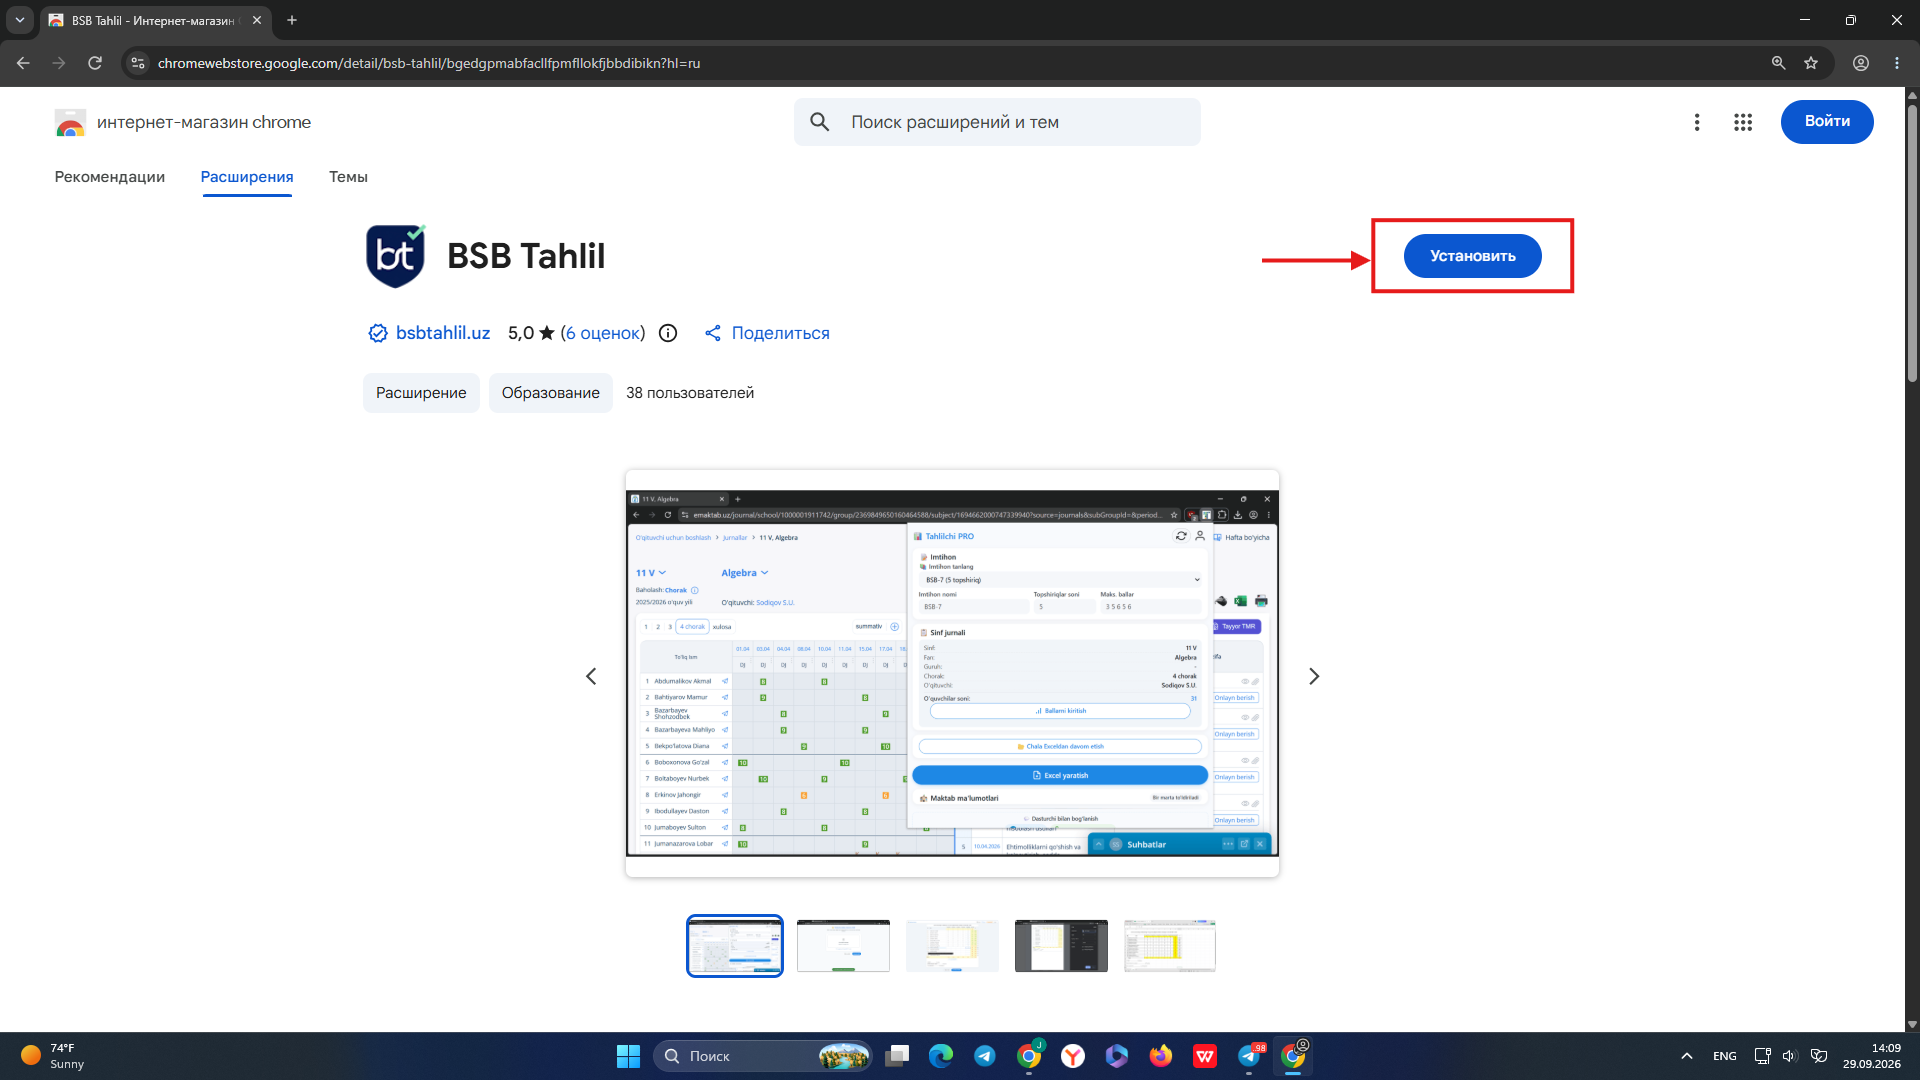1920x1080 pixels.
Task: Open the Chrome profile icon
Action: tap(1861, 63)
